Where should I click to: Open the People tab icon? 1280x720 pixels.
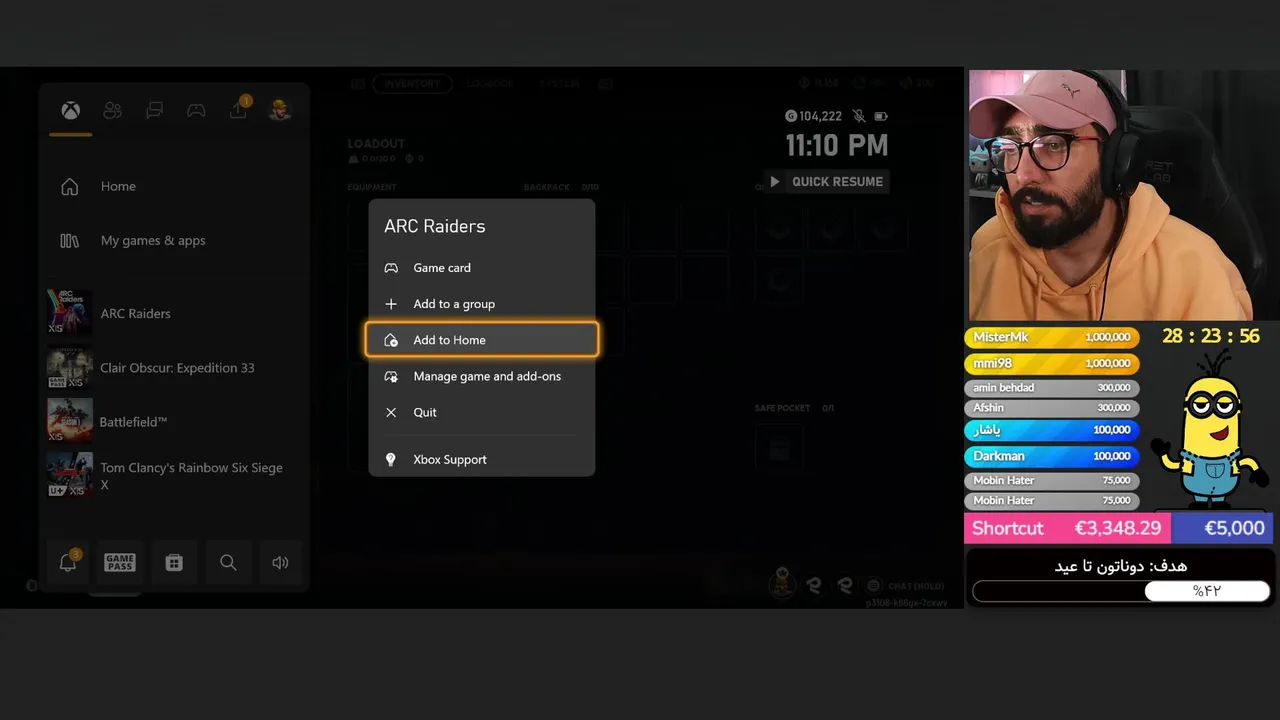tap(112, 111)
